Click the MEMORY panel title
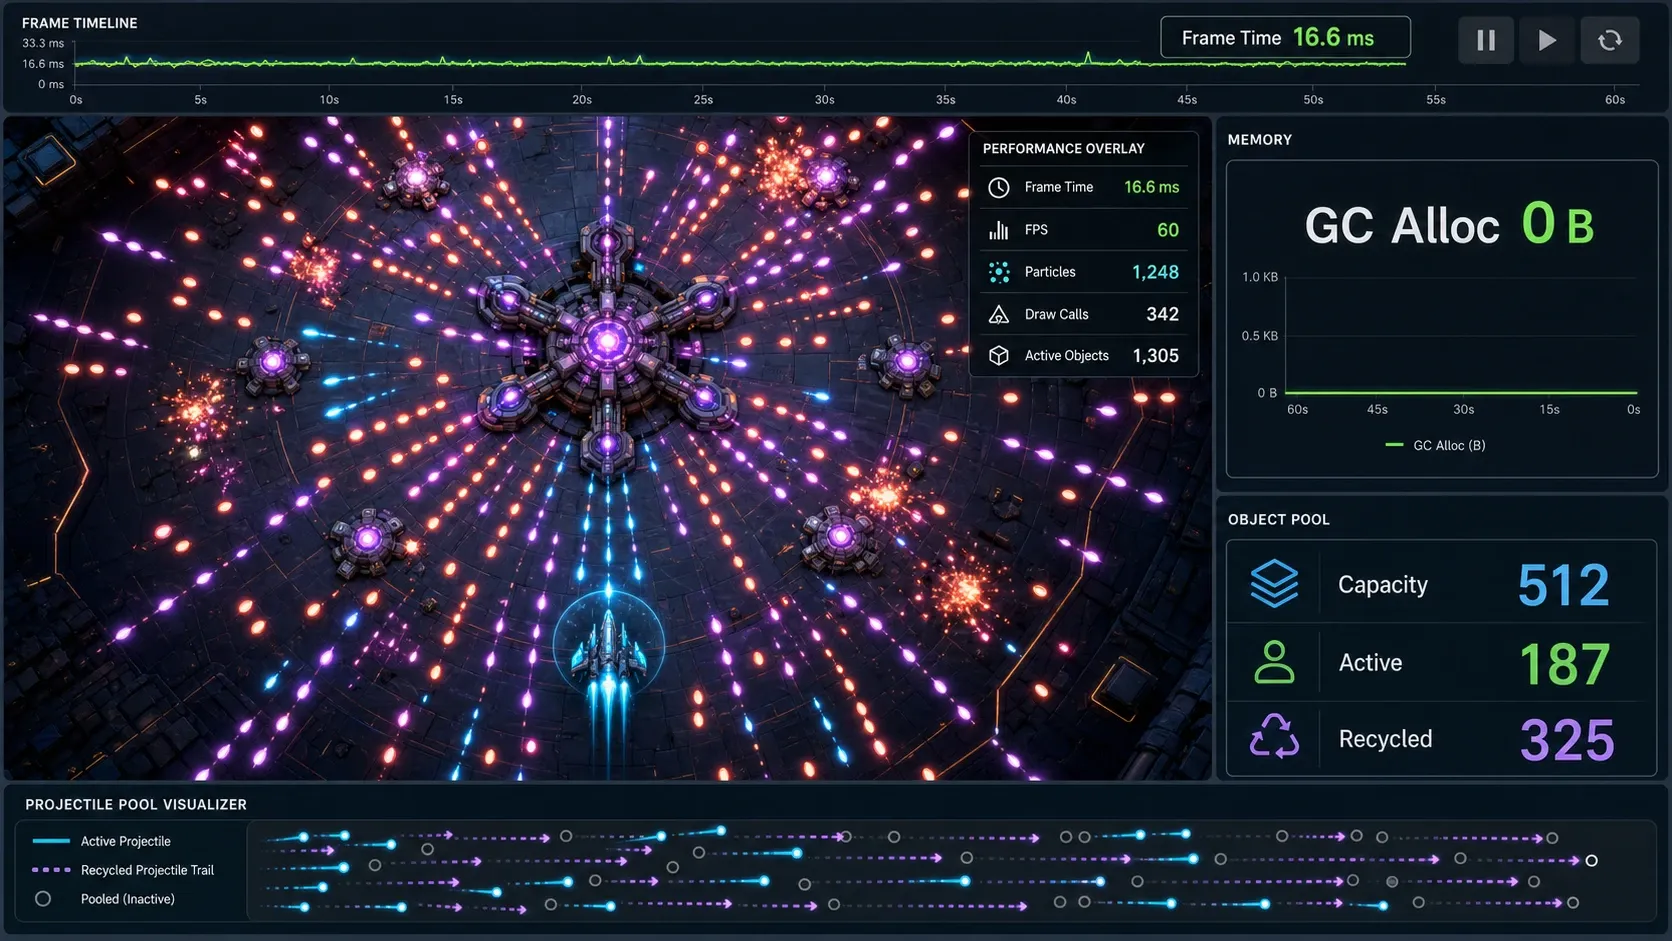Viewport: 1672px width, 941px height. click(1259, 140)
